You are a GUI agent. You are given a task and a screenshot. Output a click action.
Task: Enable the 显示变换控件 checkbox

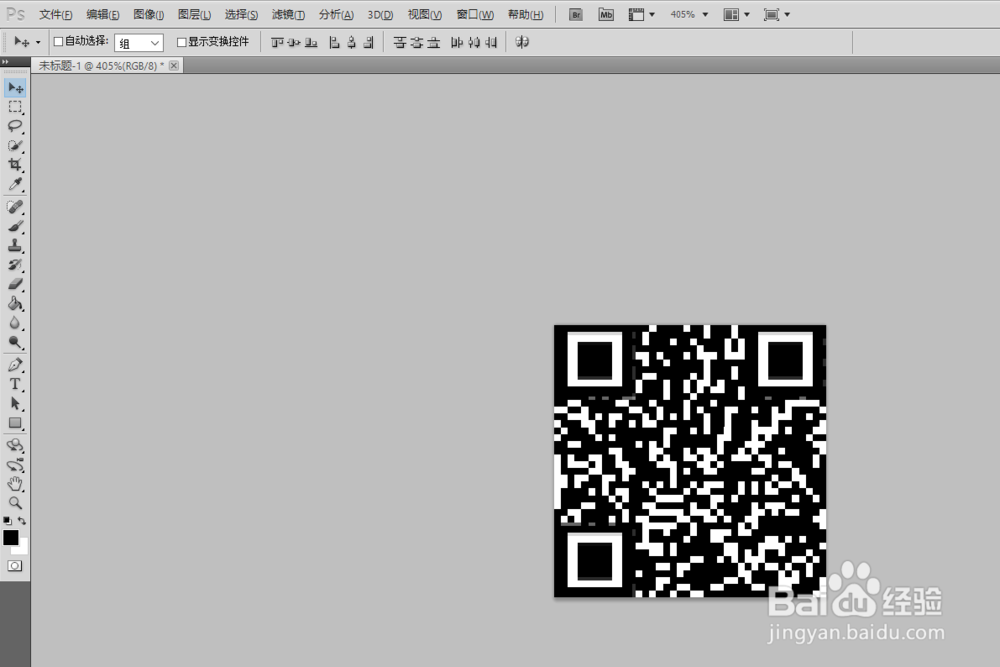coord(182,42)
